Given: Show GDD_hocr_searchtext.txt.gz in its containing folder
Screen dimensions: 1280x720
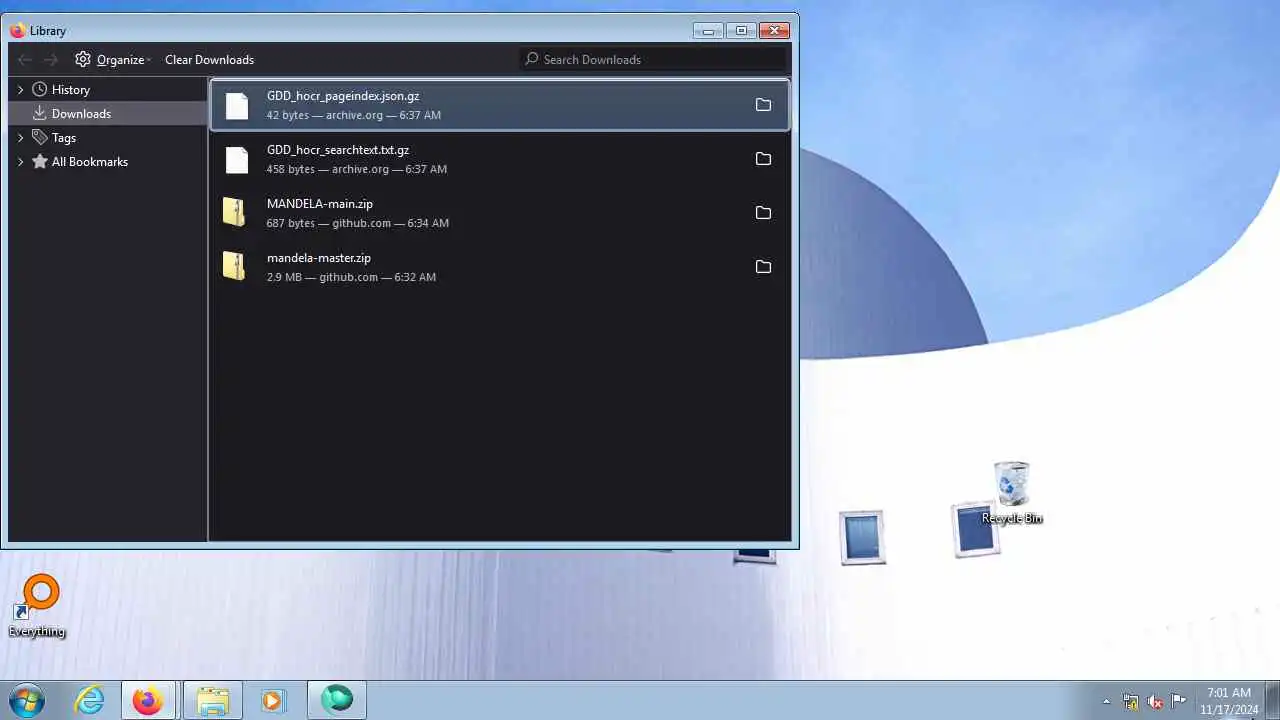Looking at the screenshot, I should coord(763,159).
